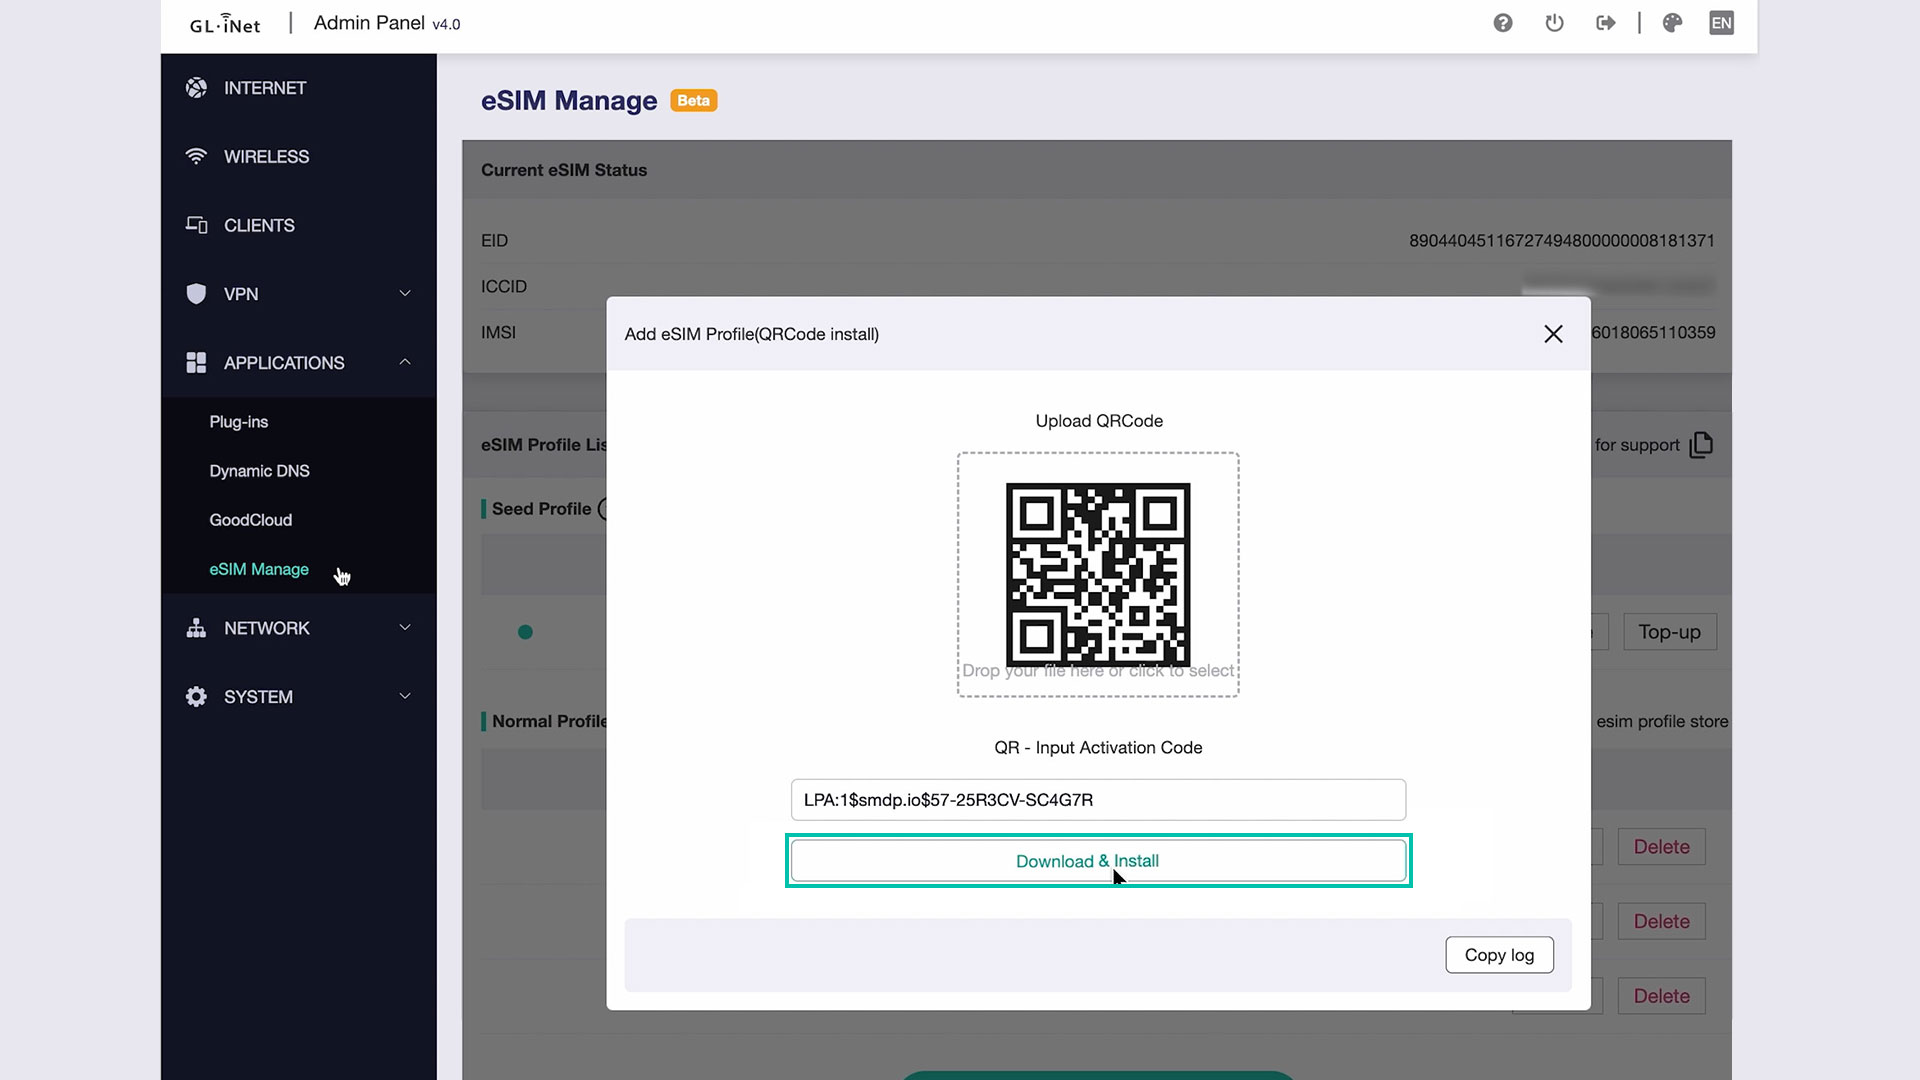The height and width of the screenshot is (1080, 1920).
Task: Click the EID number value
Action: click(x=1562, y=241)
